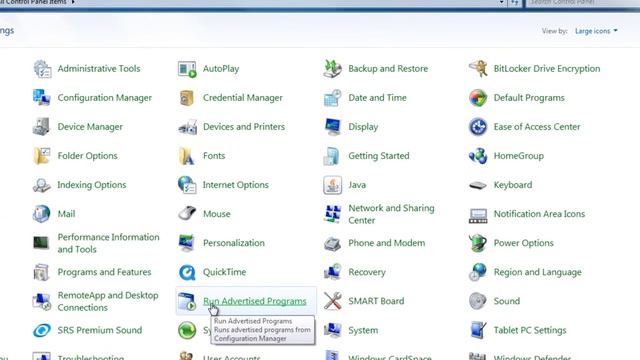Click the Date and Time icon
Viewport: 640px width, 360px height.
(333, 98)
